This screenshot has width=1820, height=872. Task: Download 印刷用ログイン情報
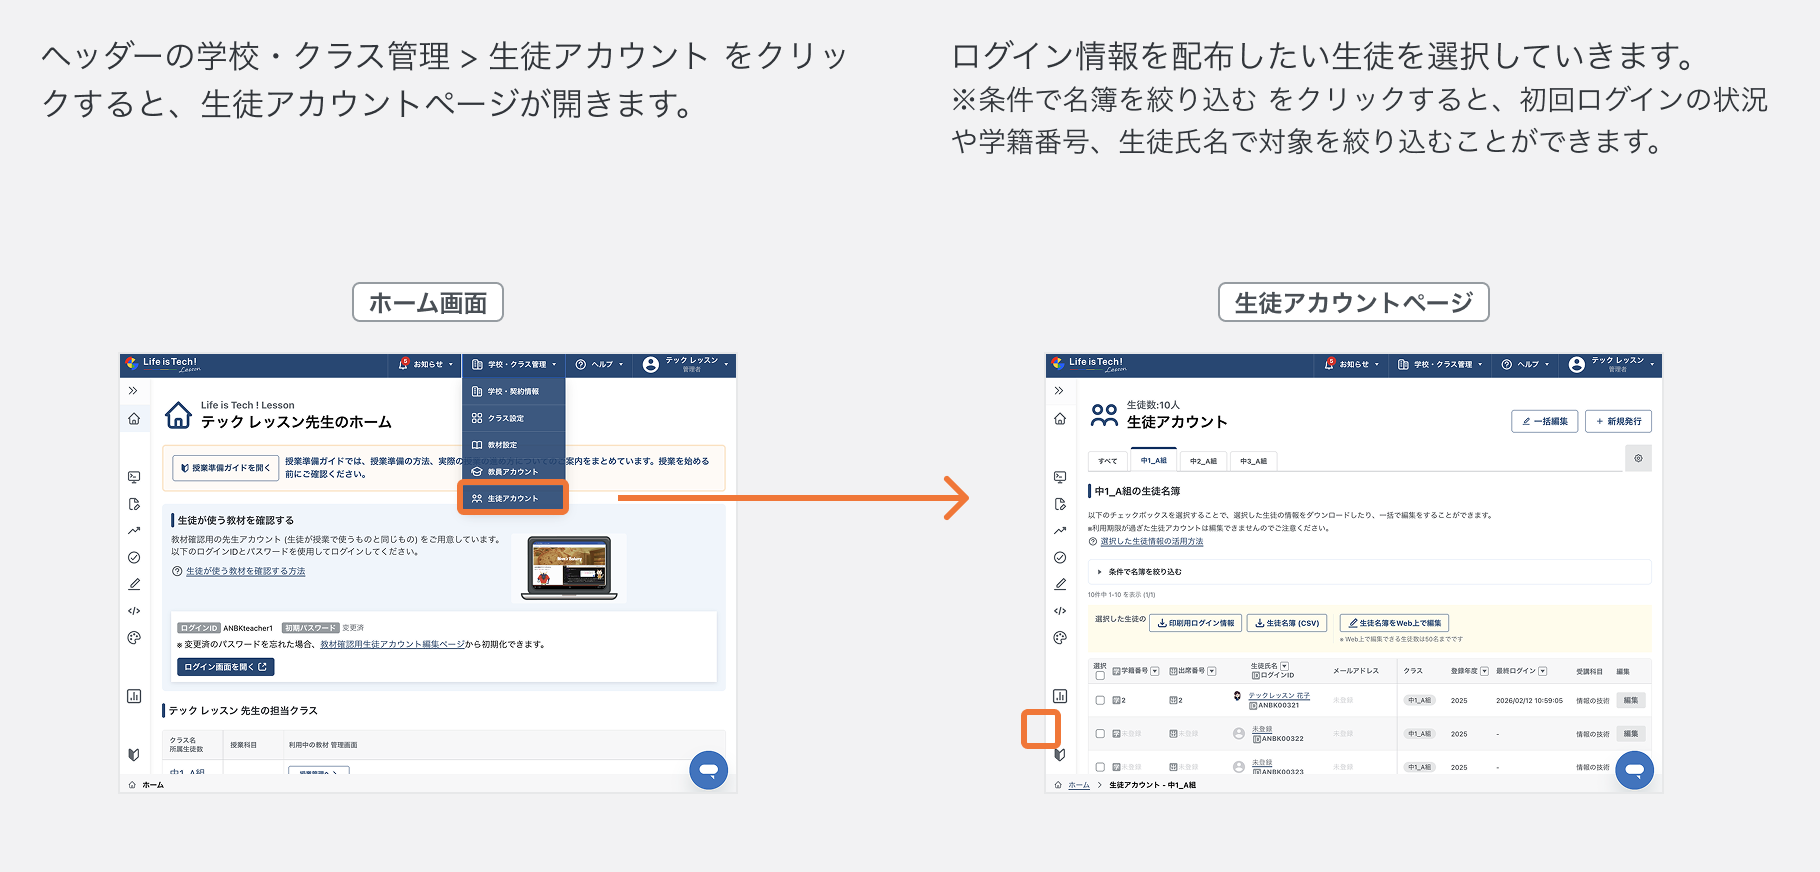[1196, 623]
